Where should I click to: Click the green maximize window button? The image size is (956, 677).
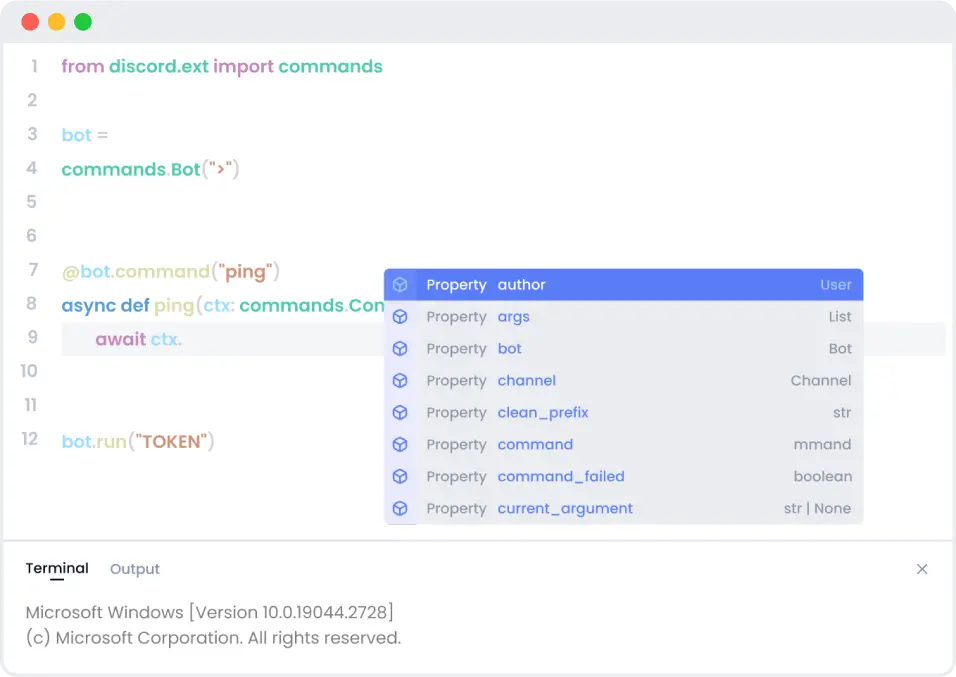tap(83, 21)
